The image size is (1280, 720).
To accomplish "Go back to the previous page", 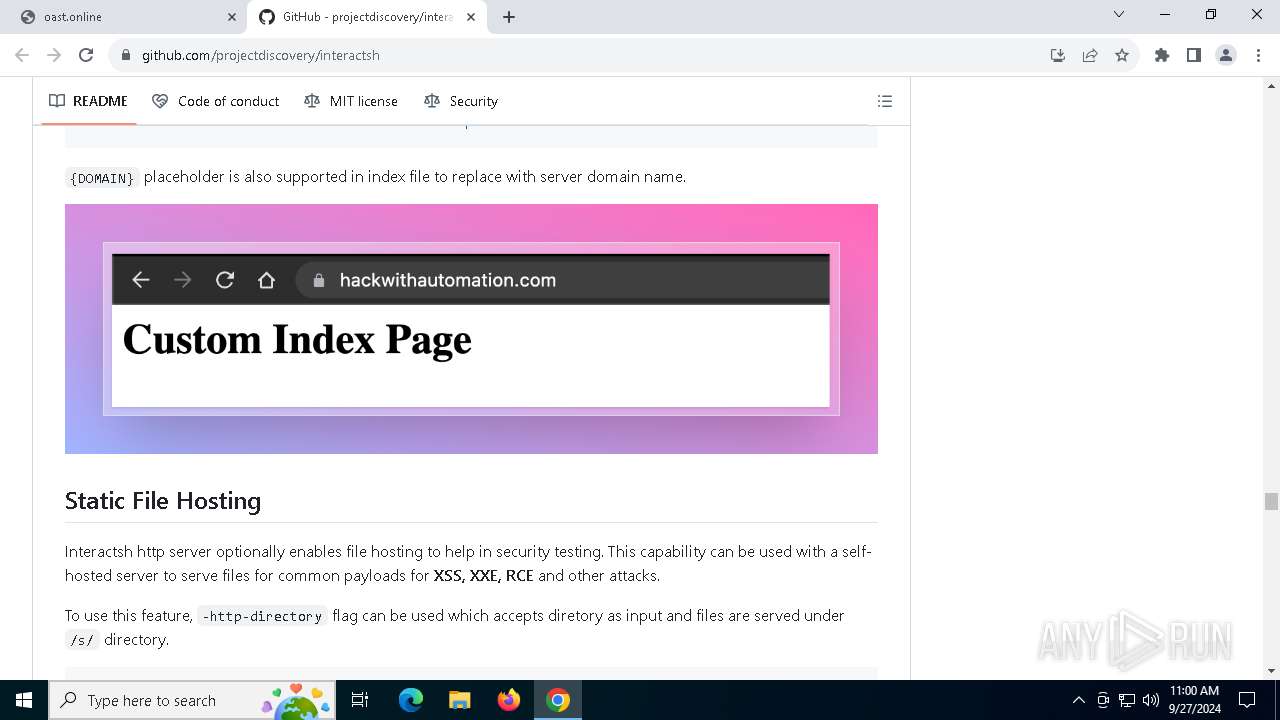I will pos(22,55).
